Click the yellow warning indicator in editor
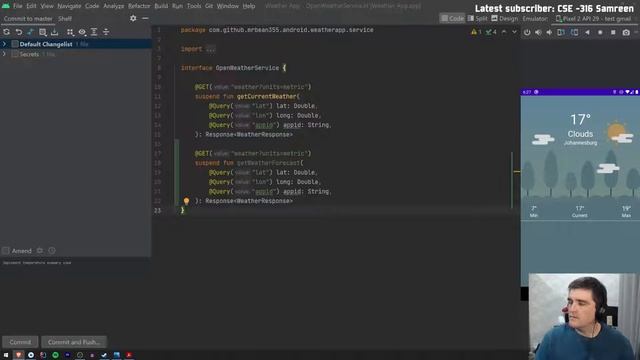The image size is (640, 360). (x=476, y=32)
